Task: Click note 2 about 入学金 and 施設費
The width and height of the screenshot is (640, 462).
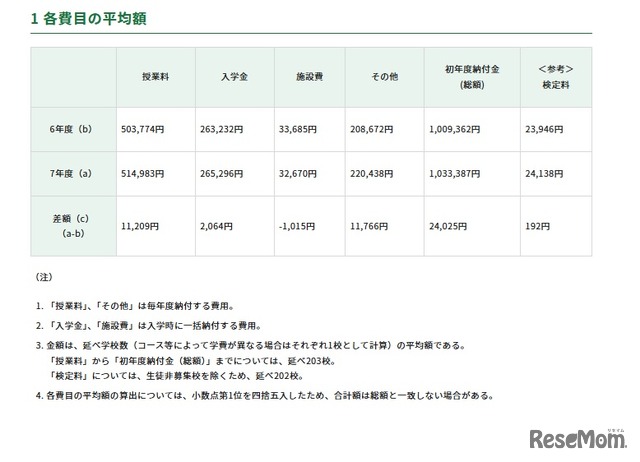Action: point(149,326)
